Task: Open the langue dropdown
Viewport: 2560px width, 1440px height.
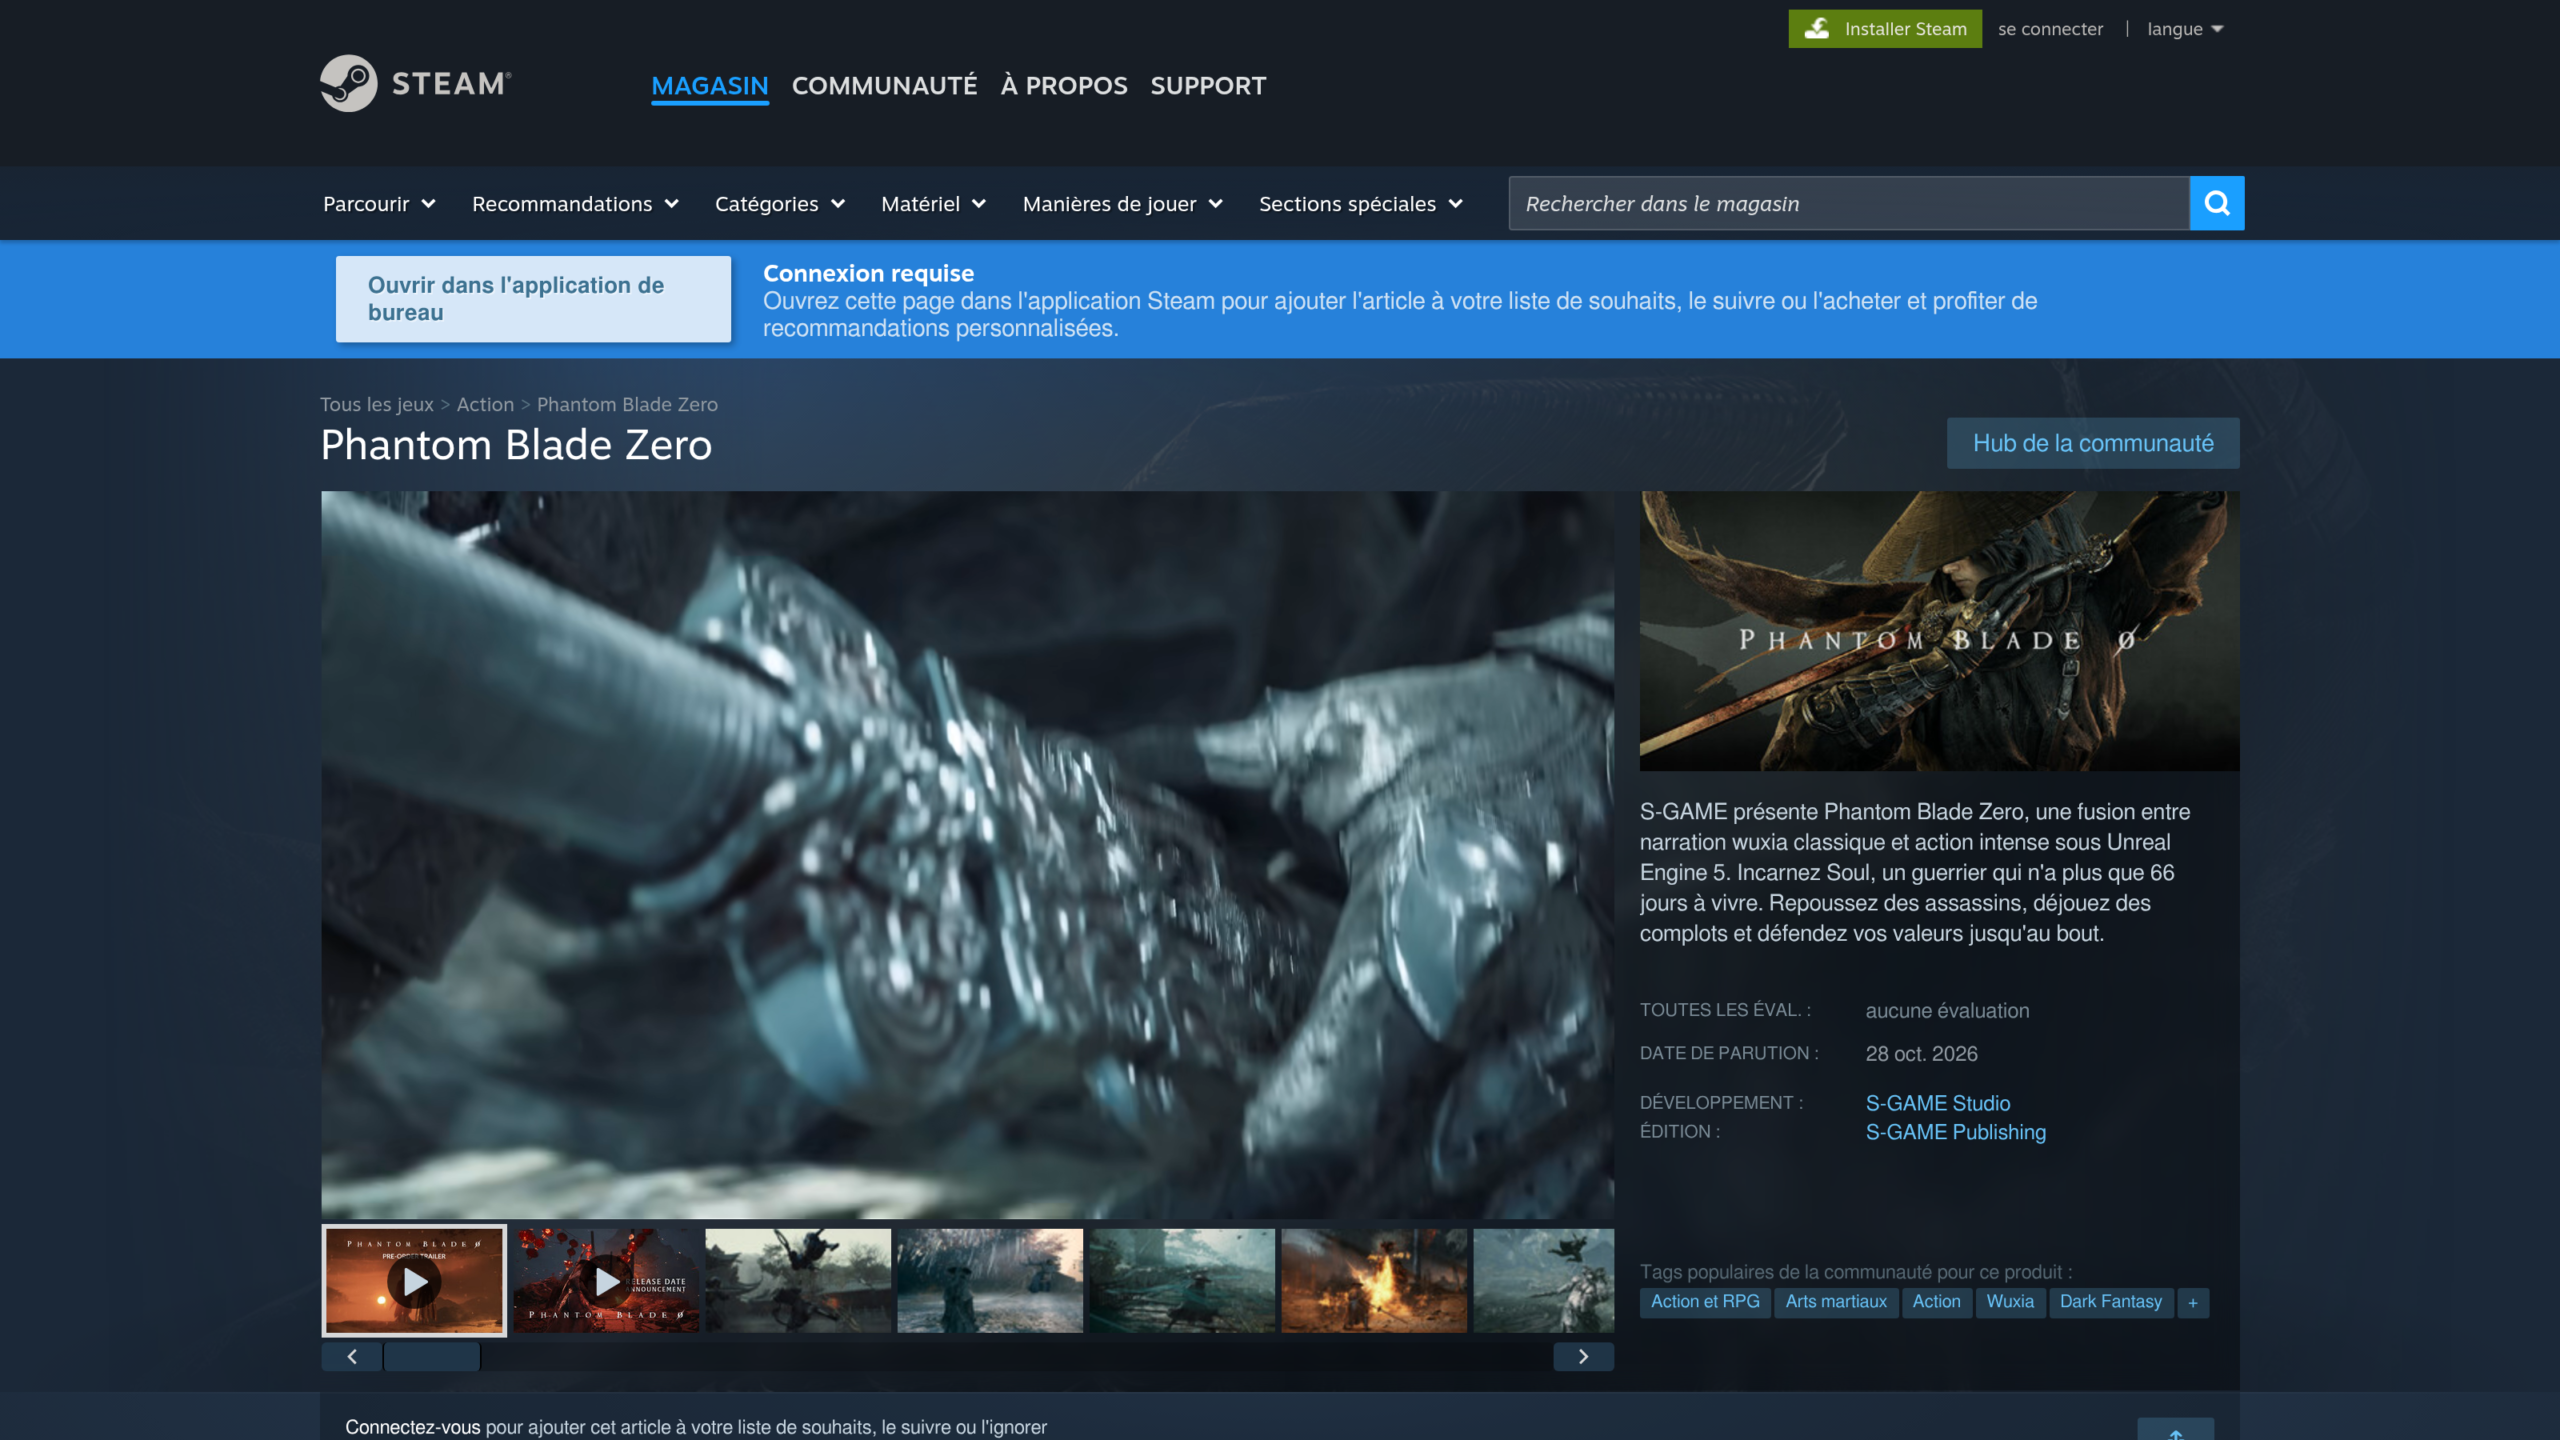Action: (2185, 29)
